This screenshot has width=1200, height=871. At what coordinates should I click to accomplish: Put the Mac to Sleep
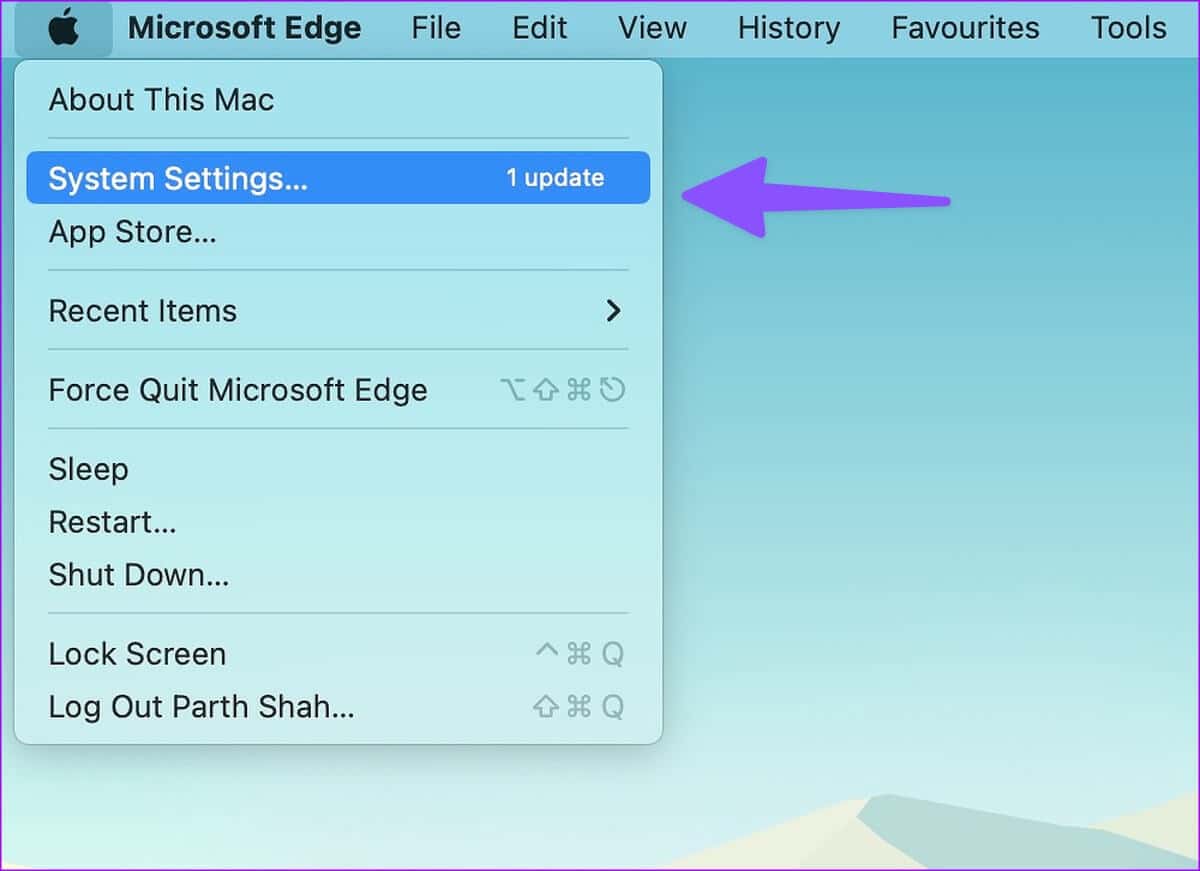pyautogui.click(x=88, y=469)
